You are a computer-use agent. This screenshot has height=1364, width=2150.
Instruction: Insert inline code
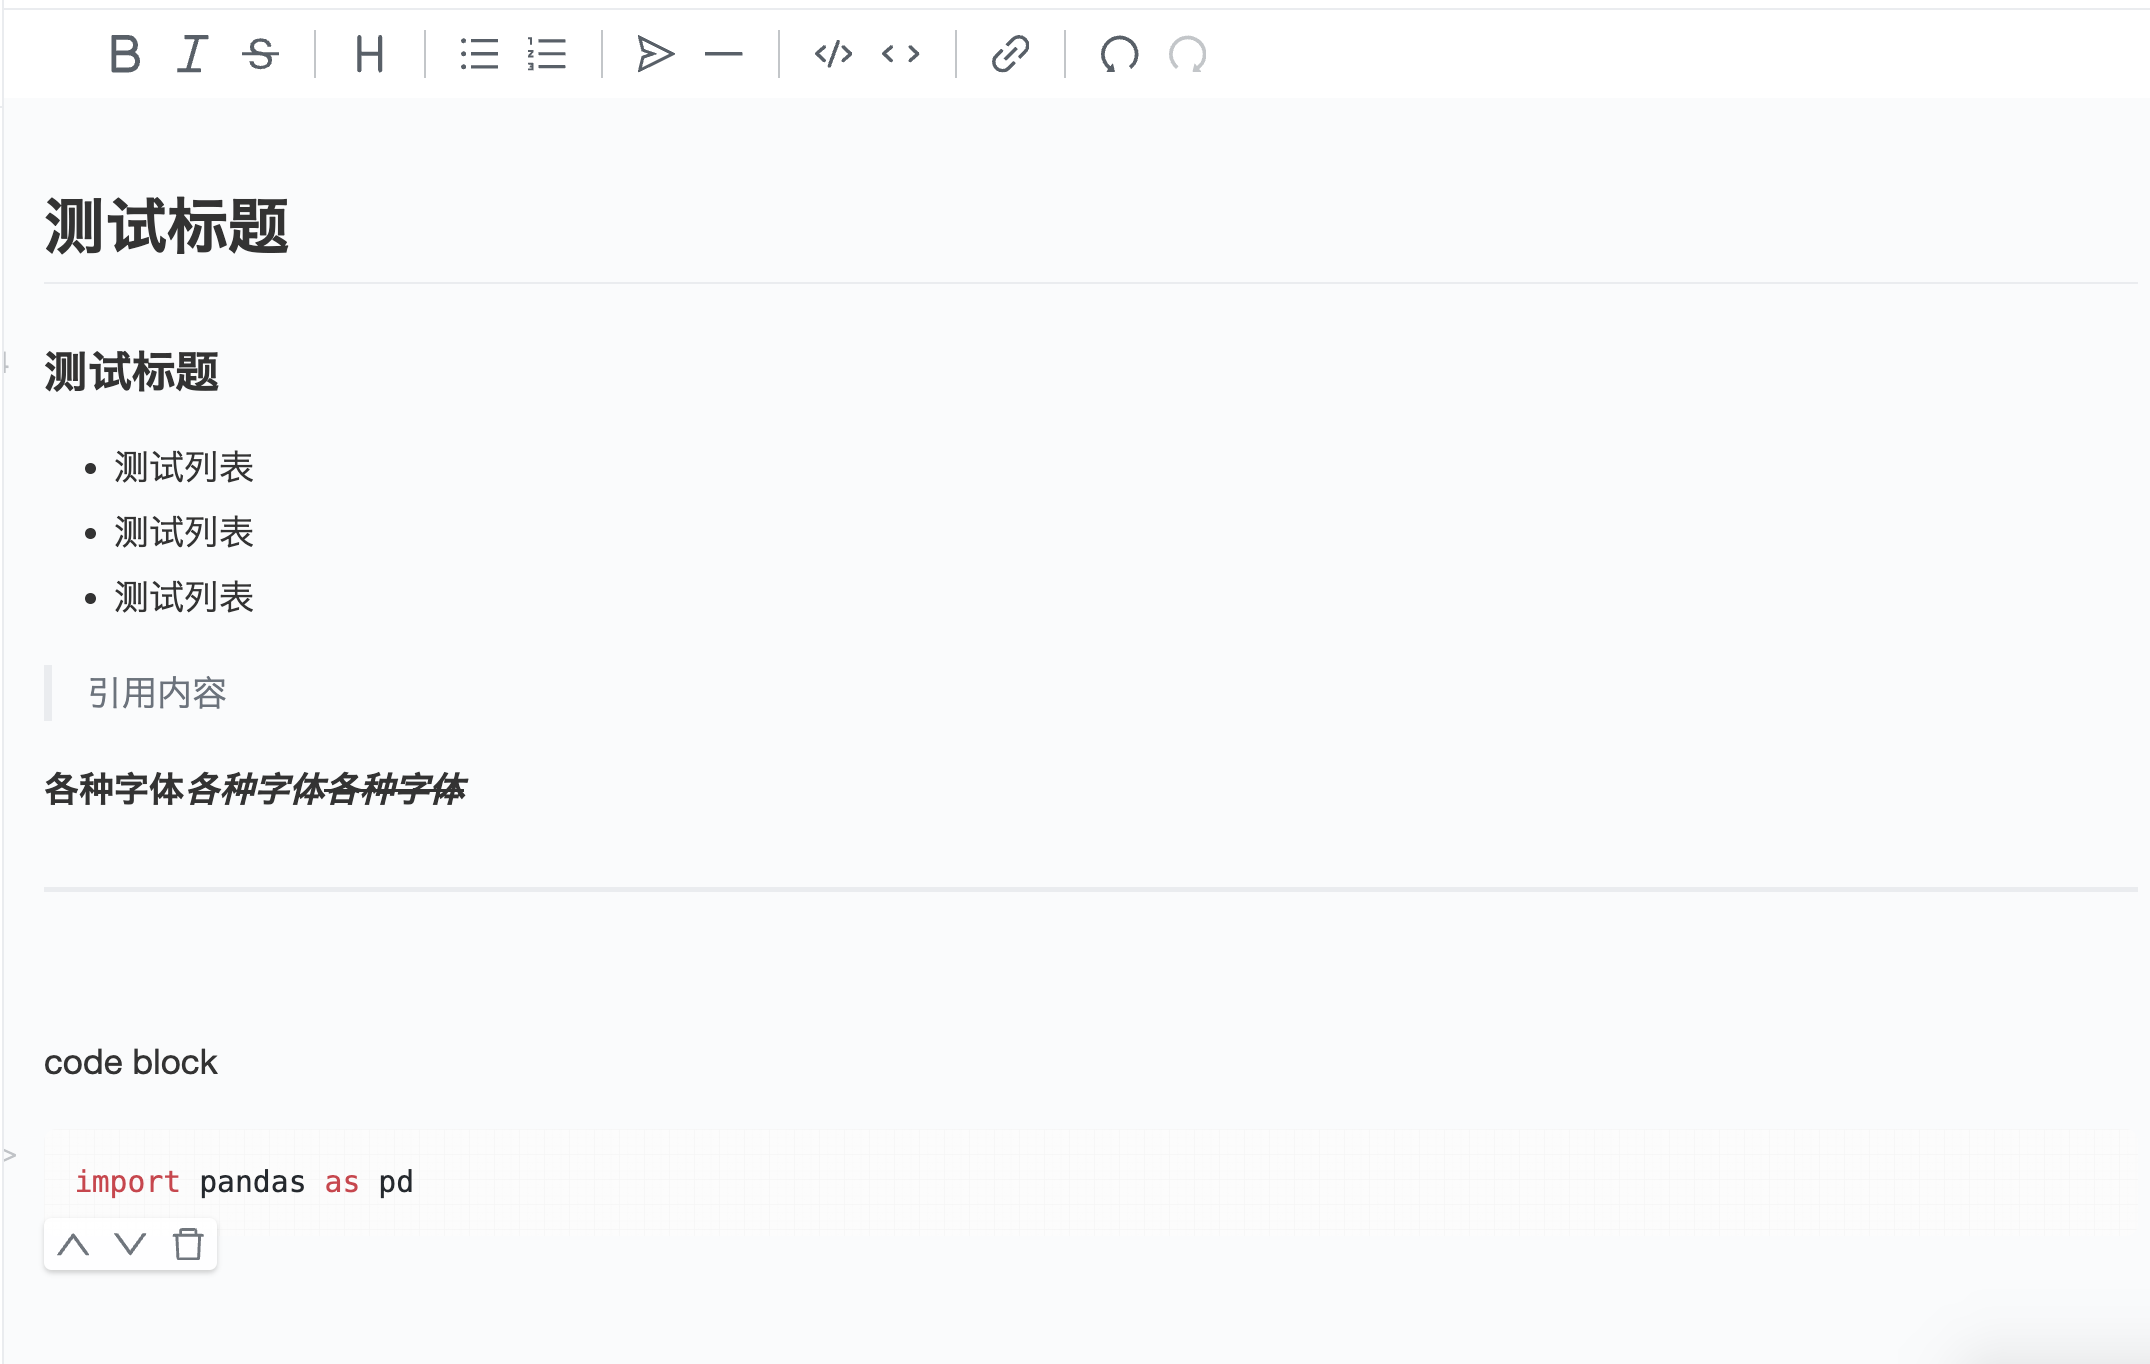click(899, 55)
